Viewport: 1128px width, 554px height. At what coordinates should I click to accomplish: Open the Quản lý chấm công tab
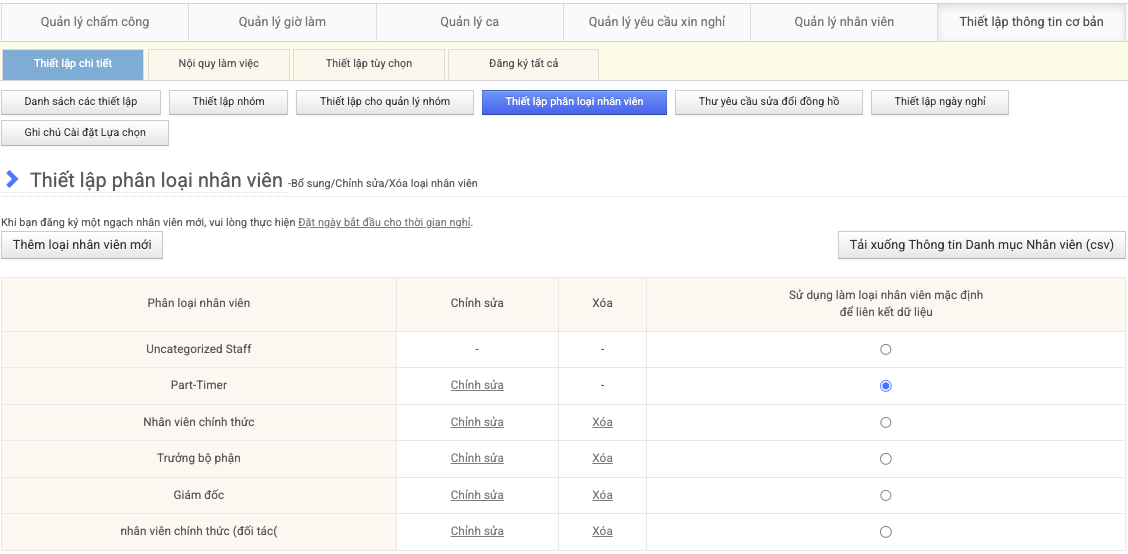(95, 22)
